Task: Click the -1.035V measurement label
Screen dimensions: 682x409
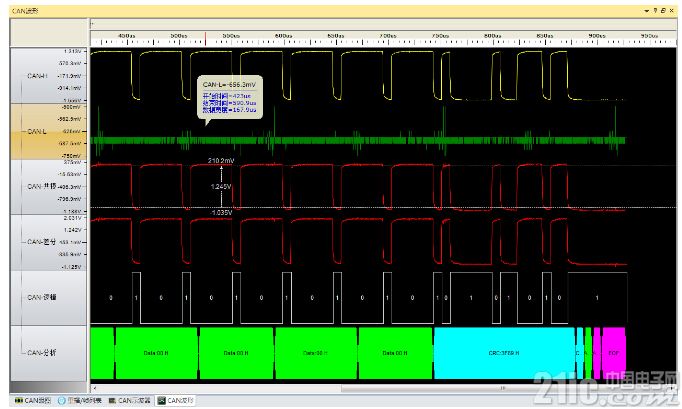Action: tap(221, 213)
